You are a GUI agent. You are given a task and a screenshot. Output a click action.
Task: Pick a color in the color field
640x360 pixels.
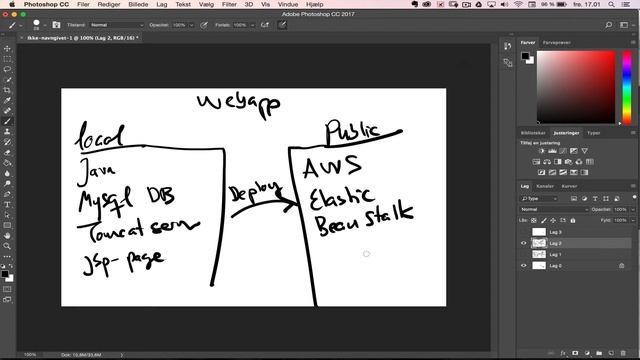click(576, 87)
